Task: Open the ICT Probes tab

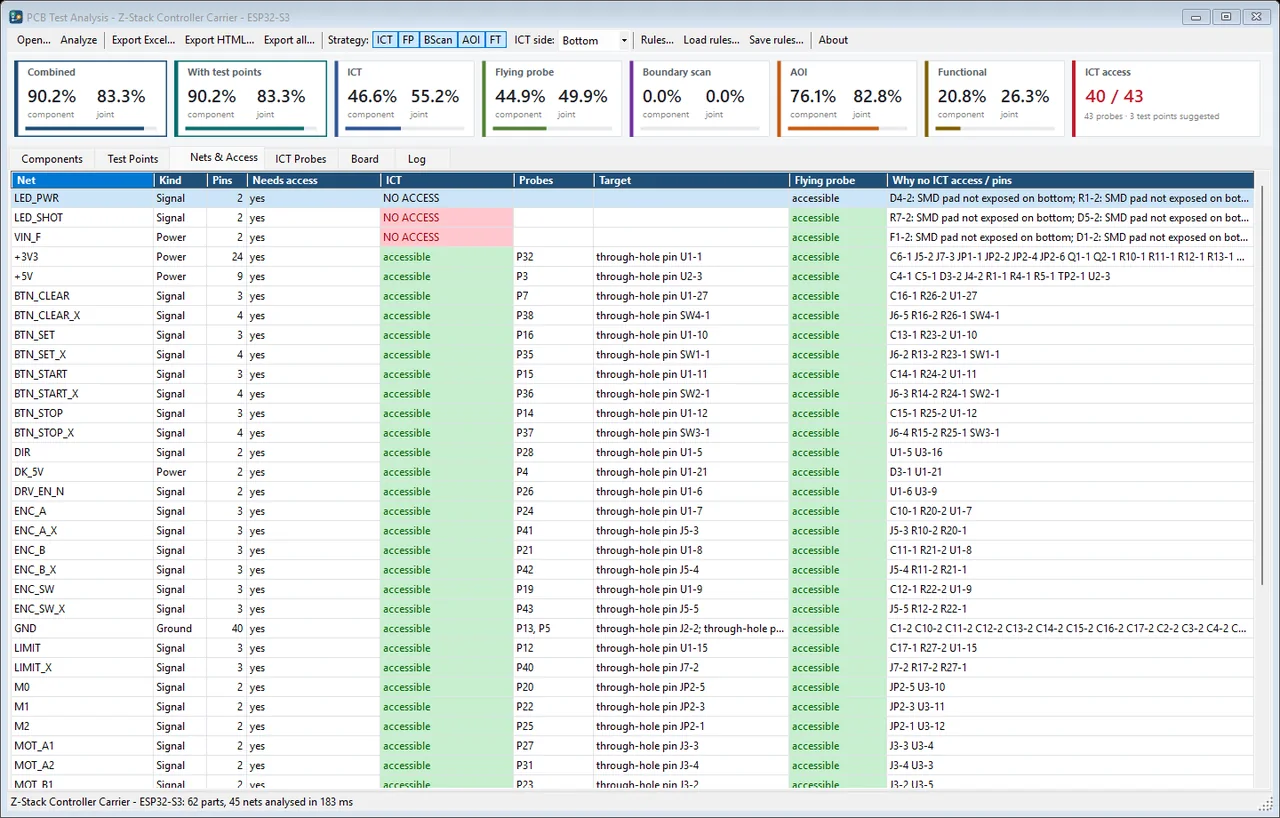Action: 301,159
